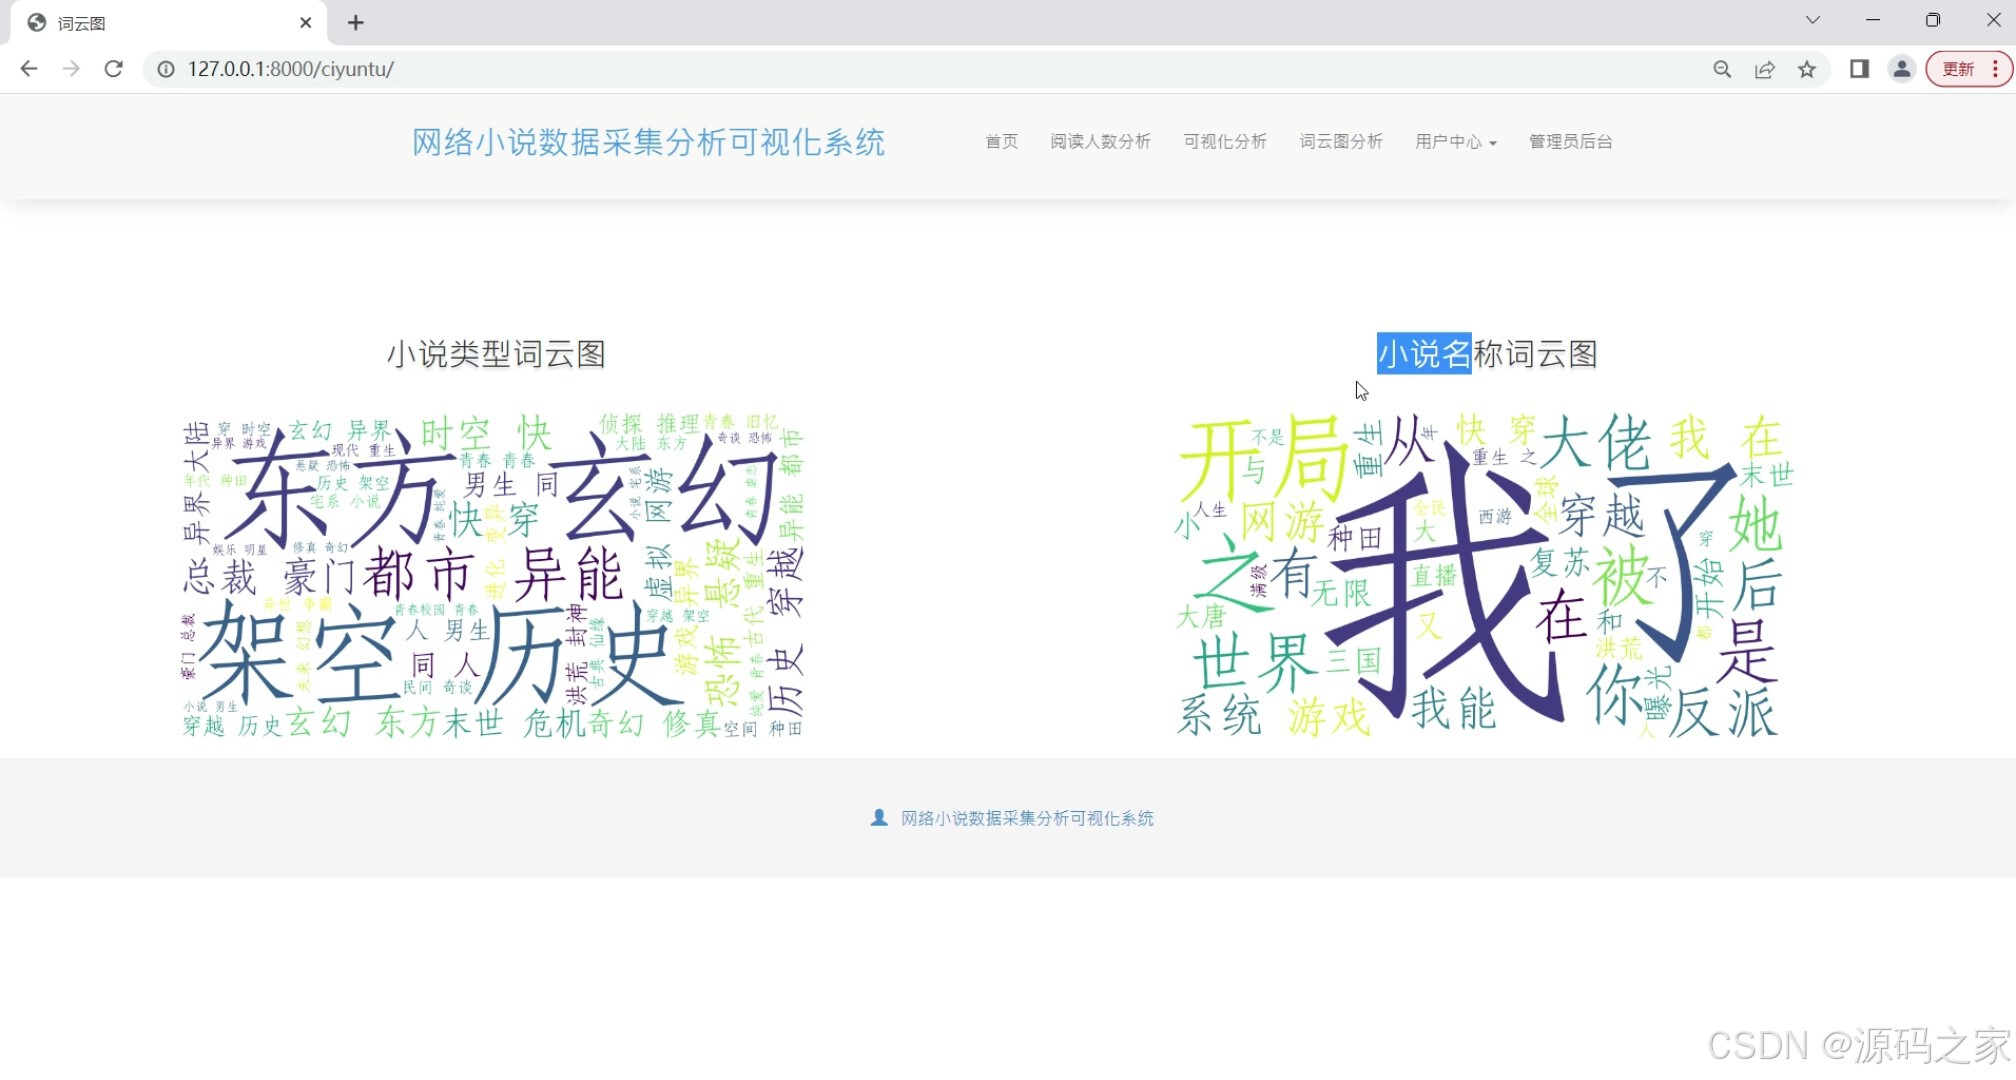This screenshot has height=1080, width=2016.
Task: Reload the current page
Action: (x=112, y=69)
